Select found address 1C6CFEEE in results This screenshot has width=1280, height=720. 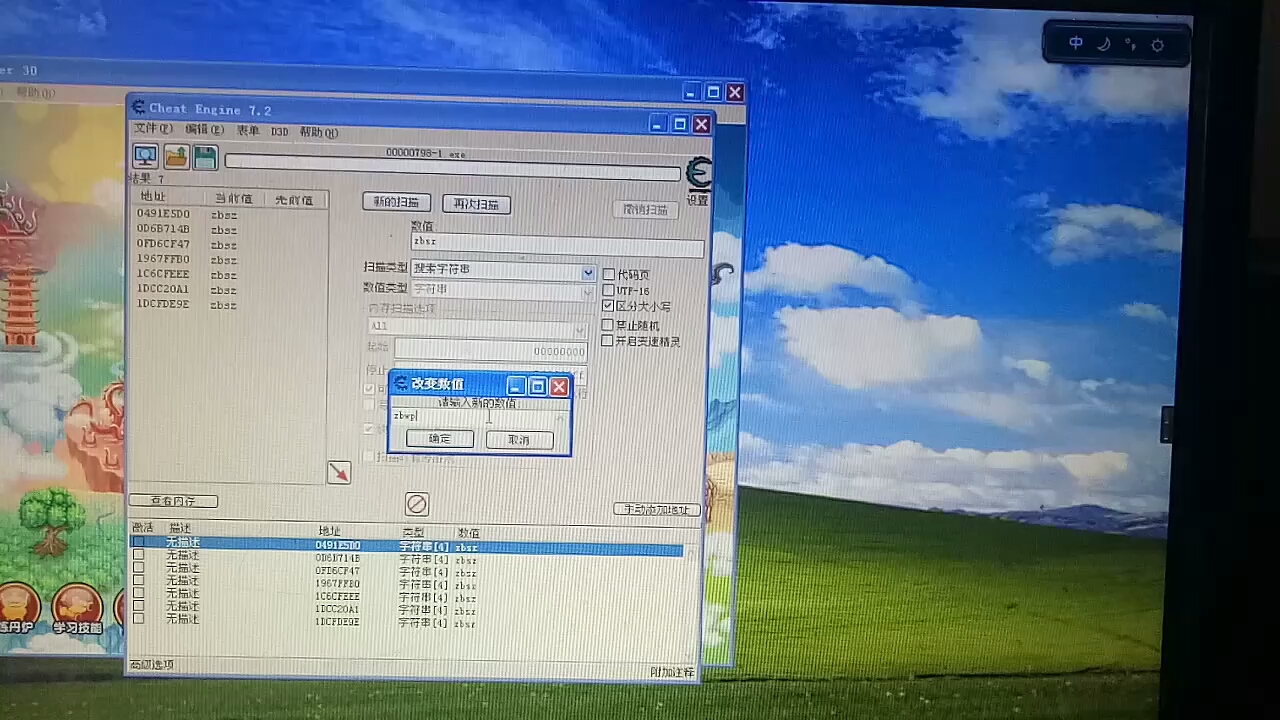coord(163,274)
